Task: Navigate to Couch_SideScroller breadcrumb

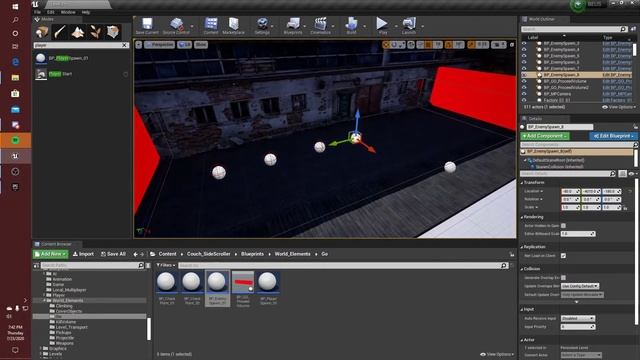Action: click(209, 254)
